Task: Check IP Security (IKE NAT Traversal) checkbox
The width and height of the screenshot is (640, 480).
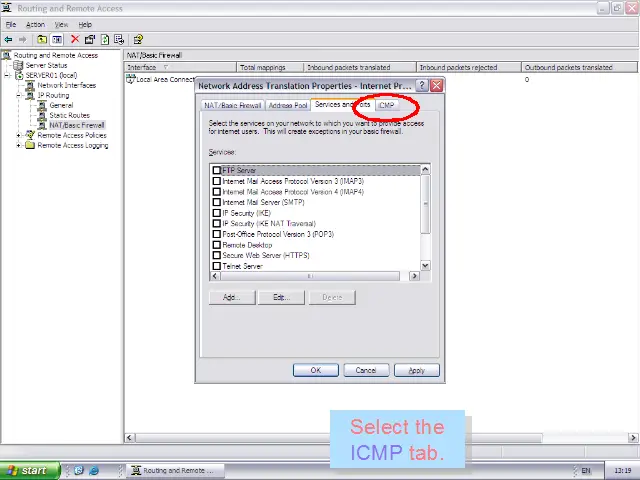Action: point(217,223)
